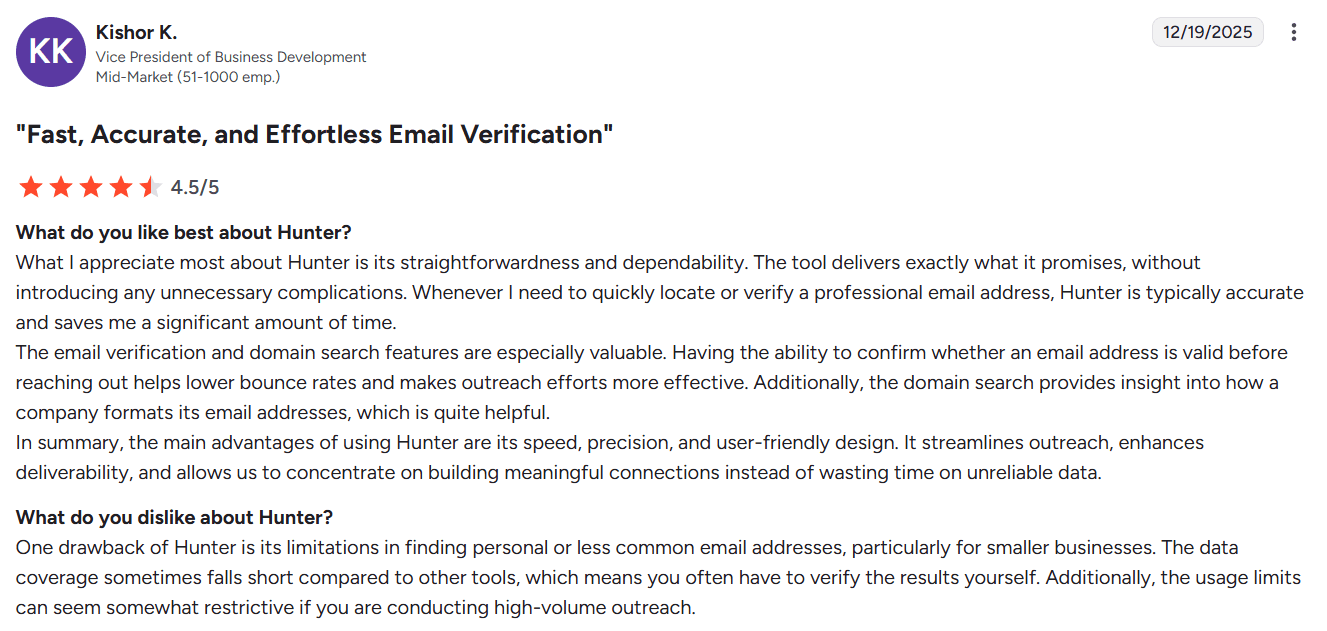Open reviewer Kishor K.'s profile name
This screenshot has width=1327, height=631.
pyautogui.click(x=136, y=32)
